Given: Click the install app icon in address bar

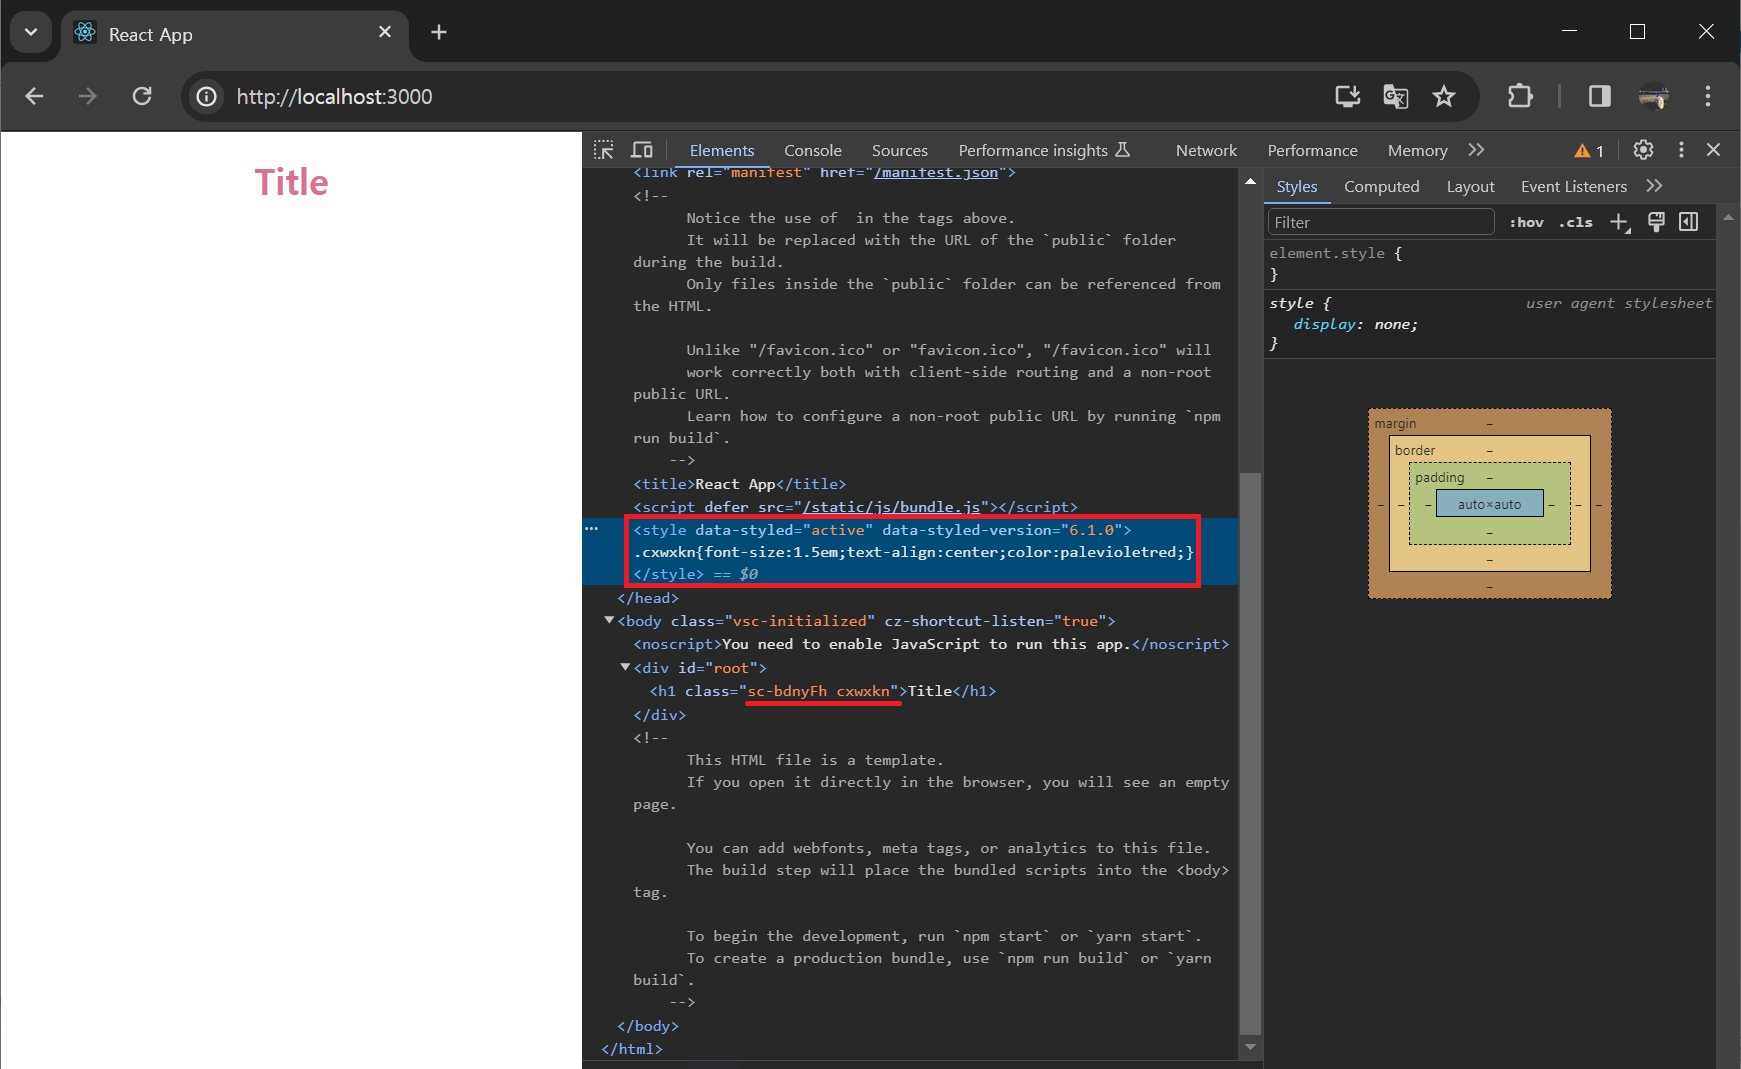Looking at the screenshot, I should click(x=1347, y=96).
